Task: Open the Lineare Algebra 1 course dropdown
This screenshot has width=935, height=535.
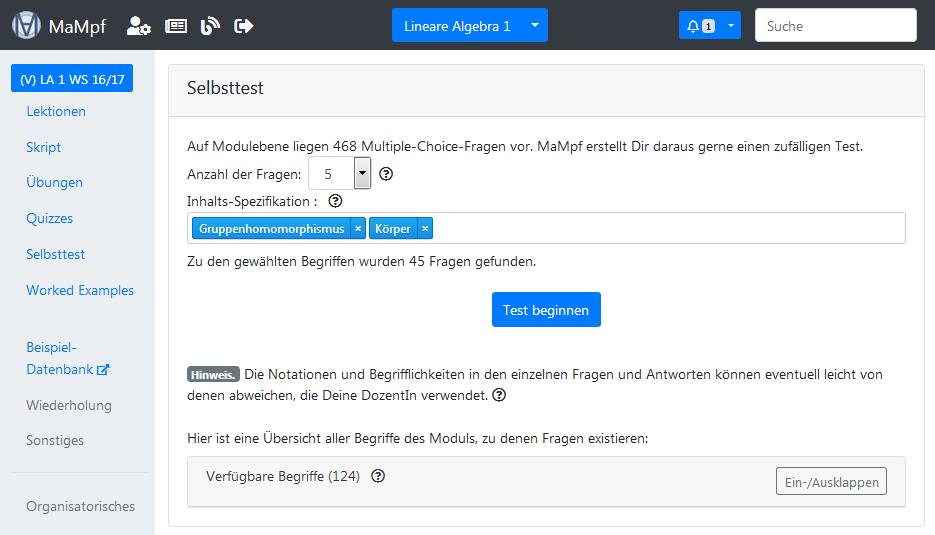Action: click(x=469, y=26)
